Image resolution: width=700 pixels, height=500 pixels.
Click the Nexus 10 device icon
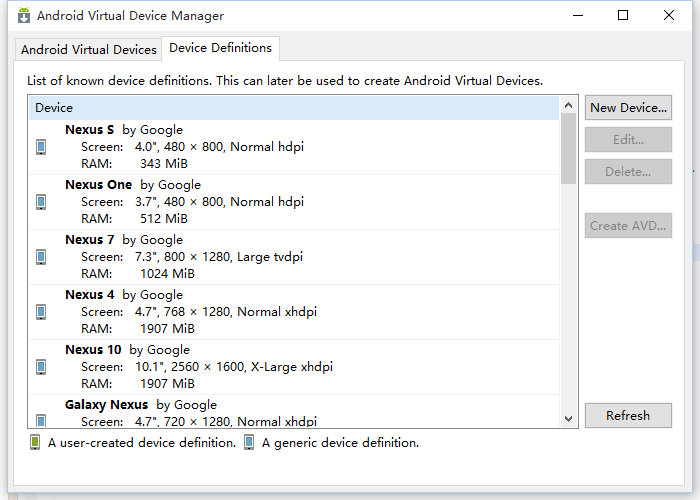(x=41, y=367)
